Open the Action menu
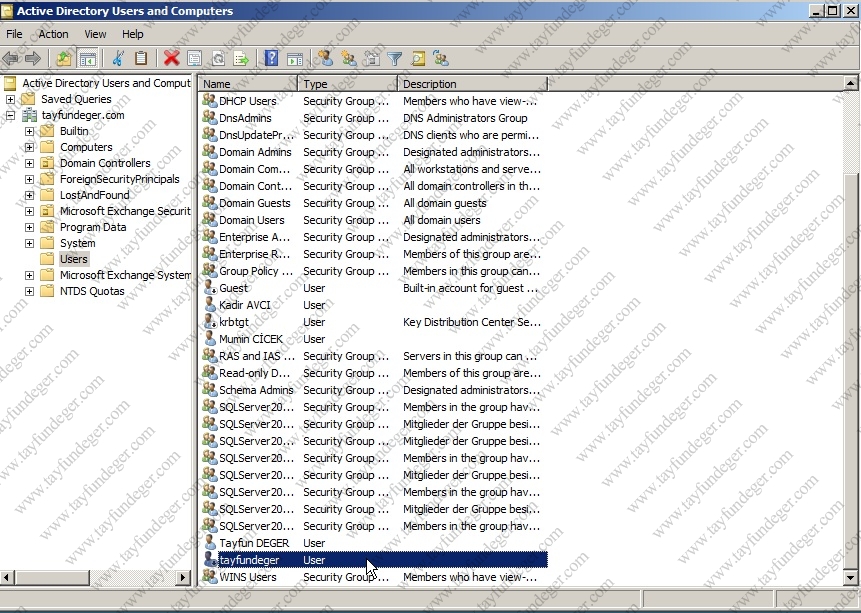This screenshot has width=861, height=613. [53, 34]
